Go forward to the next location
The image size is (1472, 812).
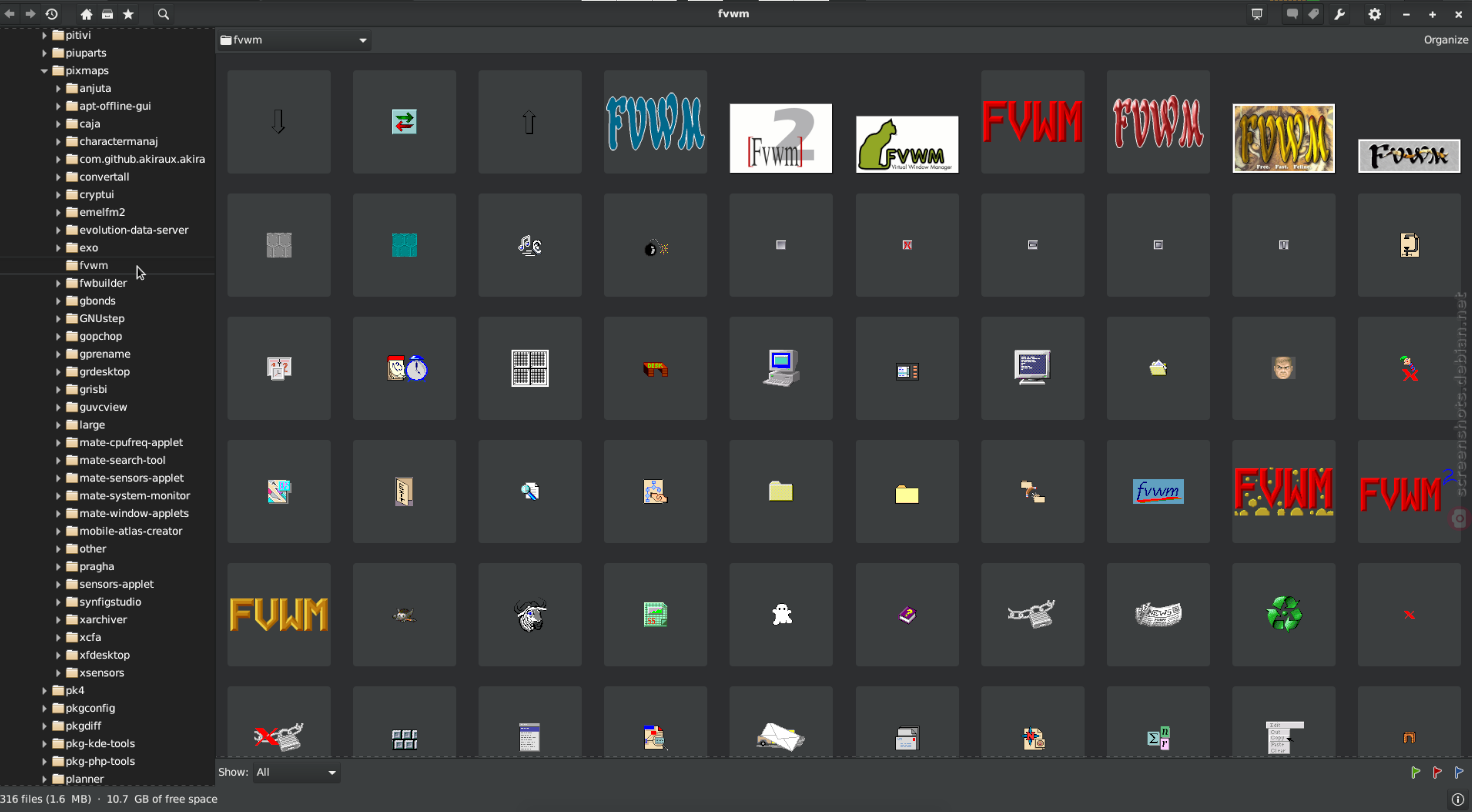click(30, 14)
